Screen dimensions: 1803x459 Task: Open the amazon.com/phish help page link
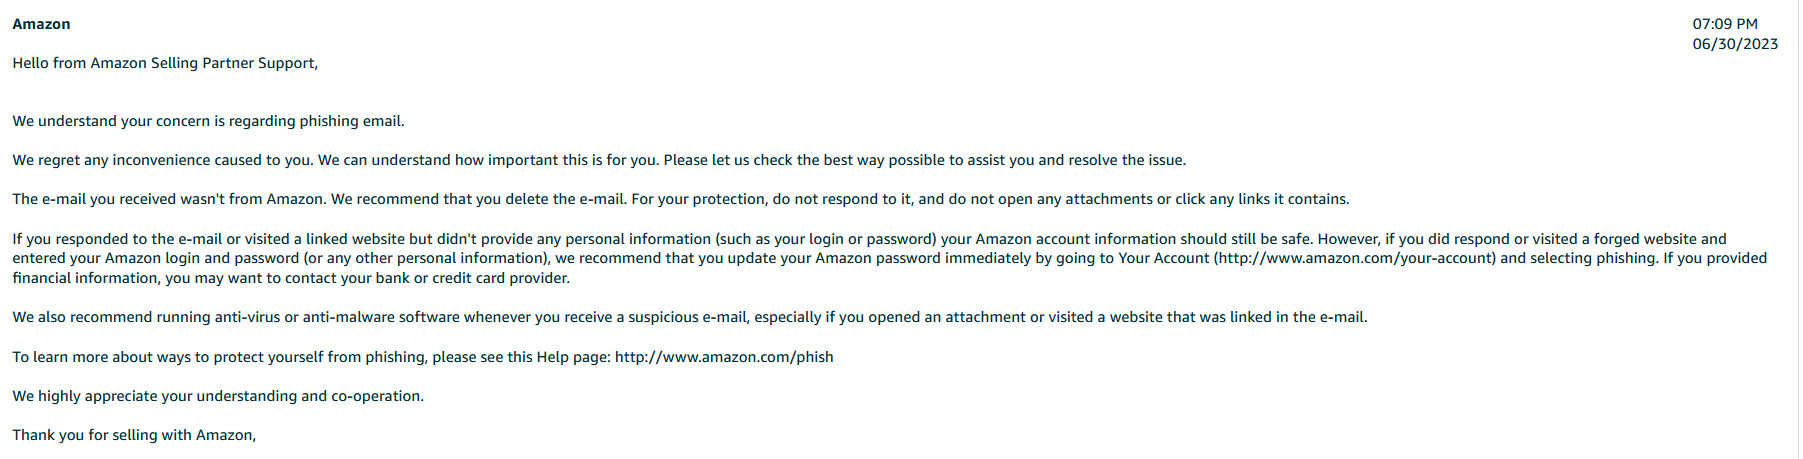(x=724, y=357)
